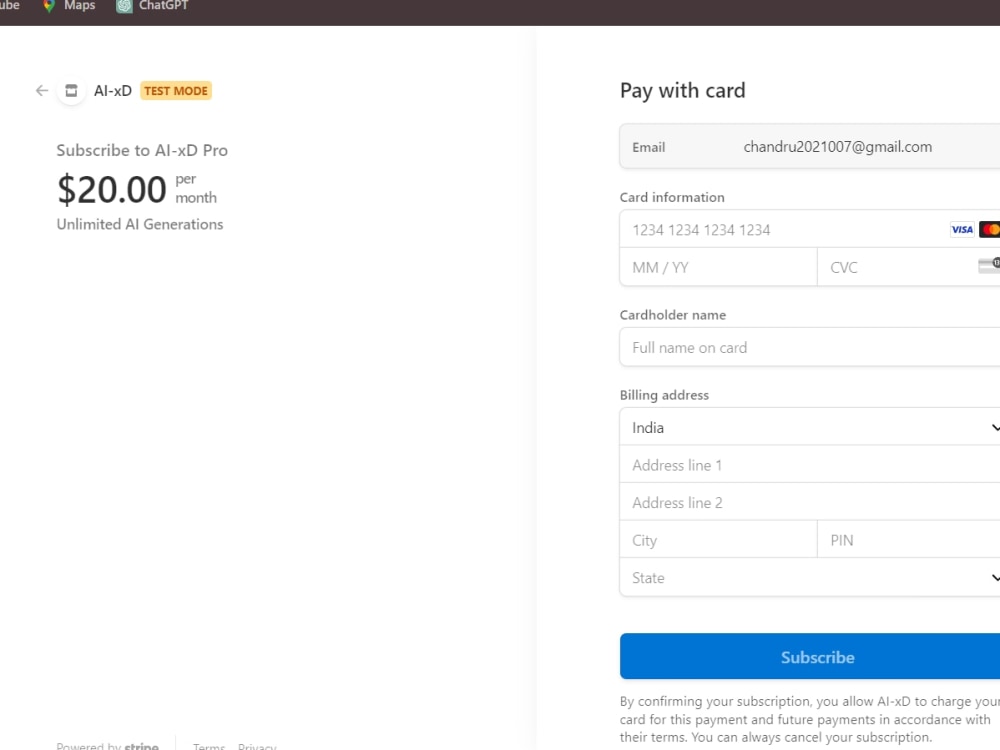The image size is (1000, 750).
Task: Open the ChatGPT bookmark
Action: pyautogui.click(x=152, y=6)
